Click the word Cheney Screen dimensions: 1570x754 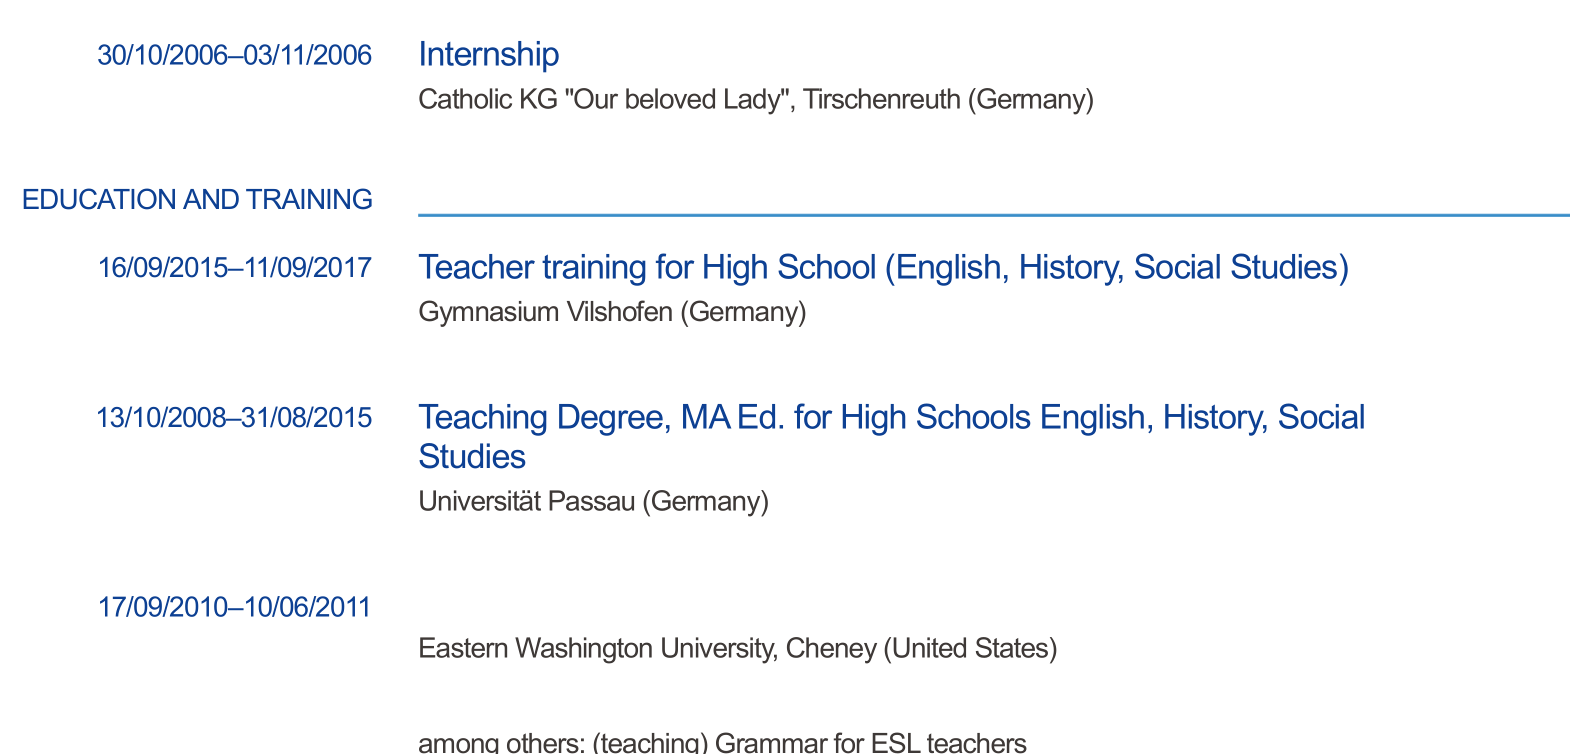coord(830,649)
